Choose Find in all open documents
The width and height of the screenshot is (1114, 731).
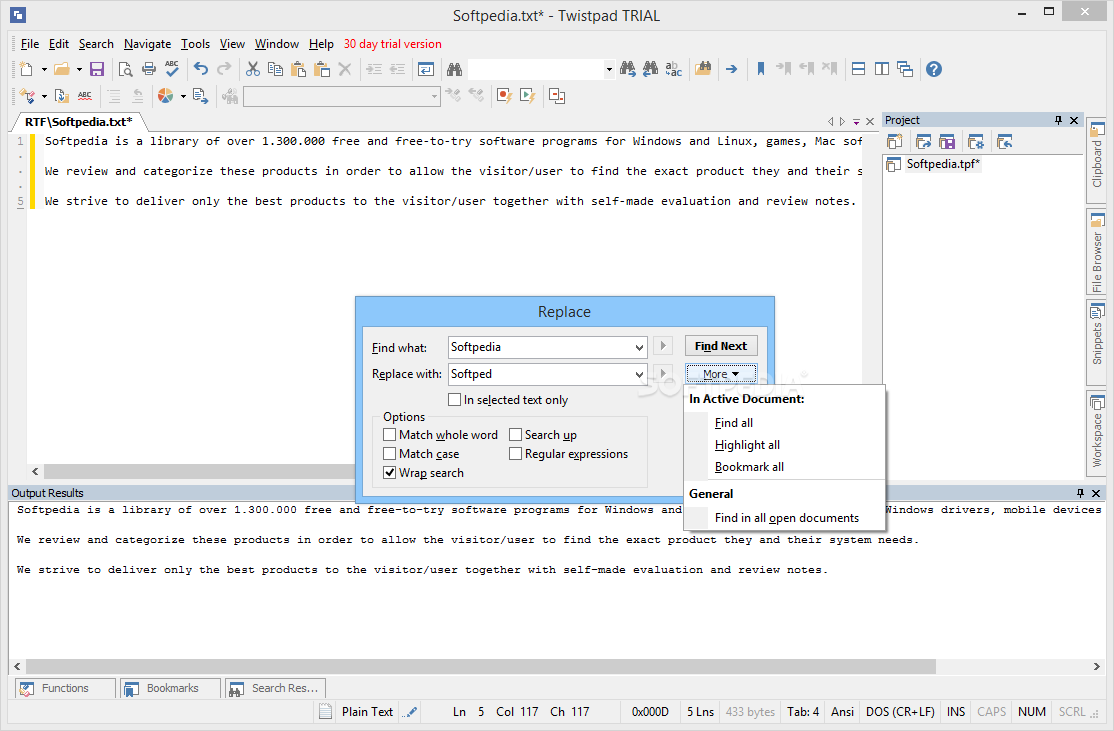(x=786, y=518)
